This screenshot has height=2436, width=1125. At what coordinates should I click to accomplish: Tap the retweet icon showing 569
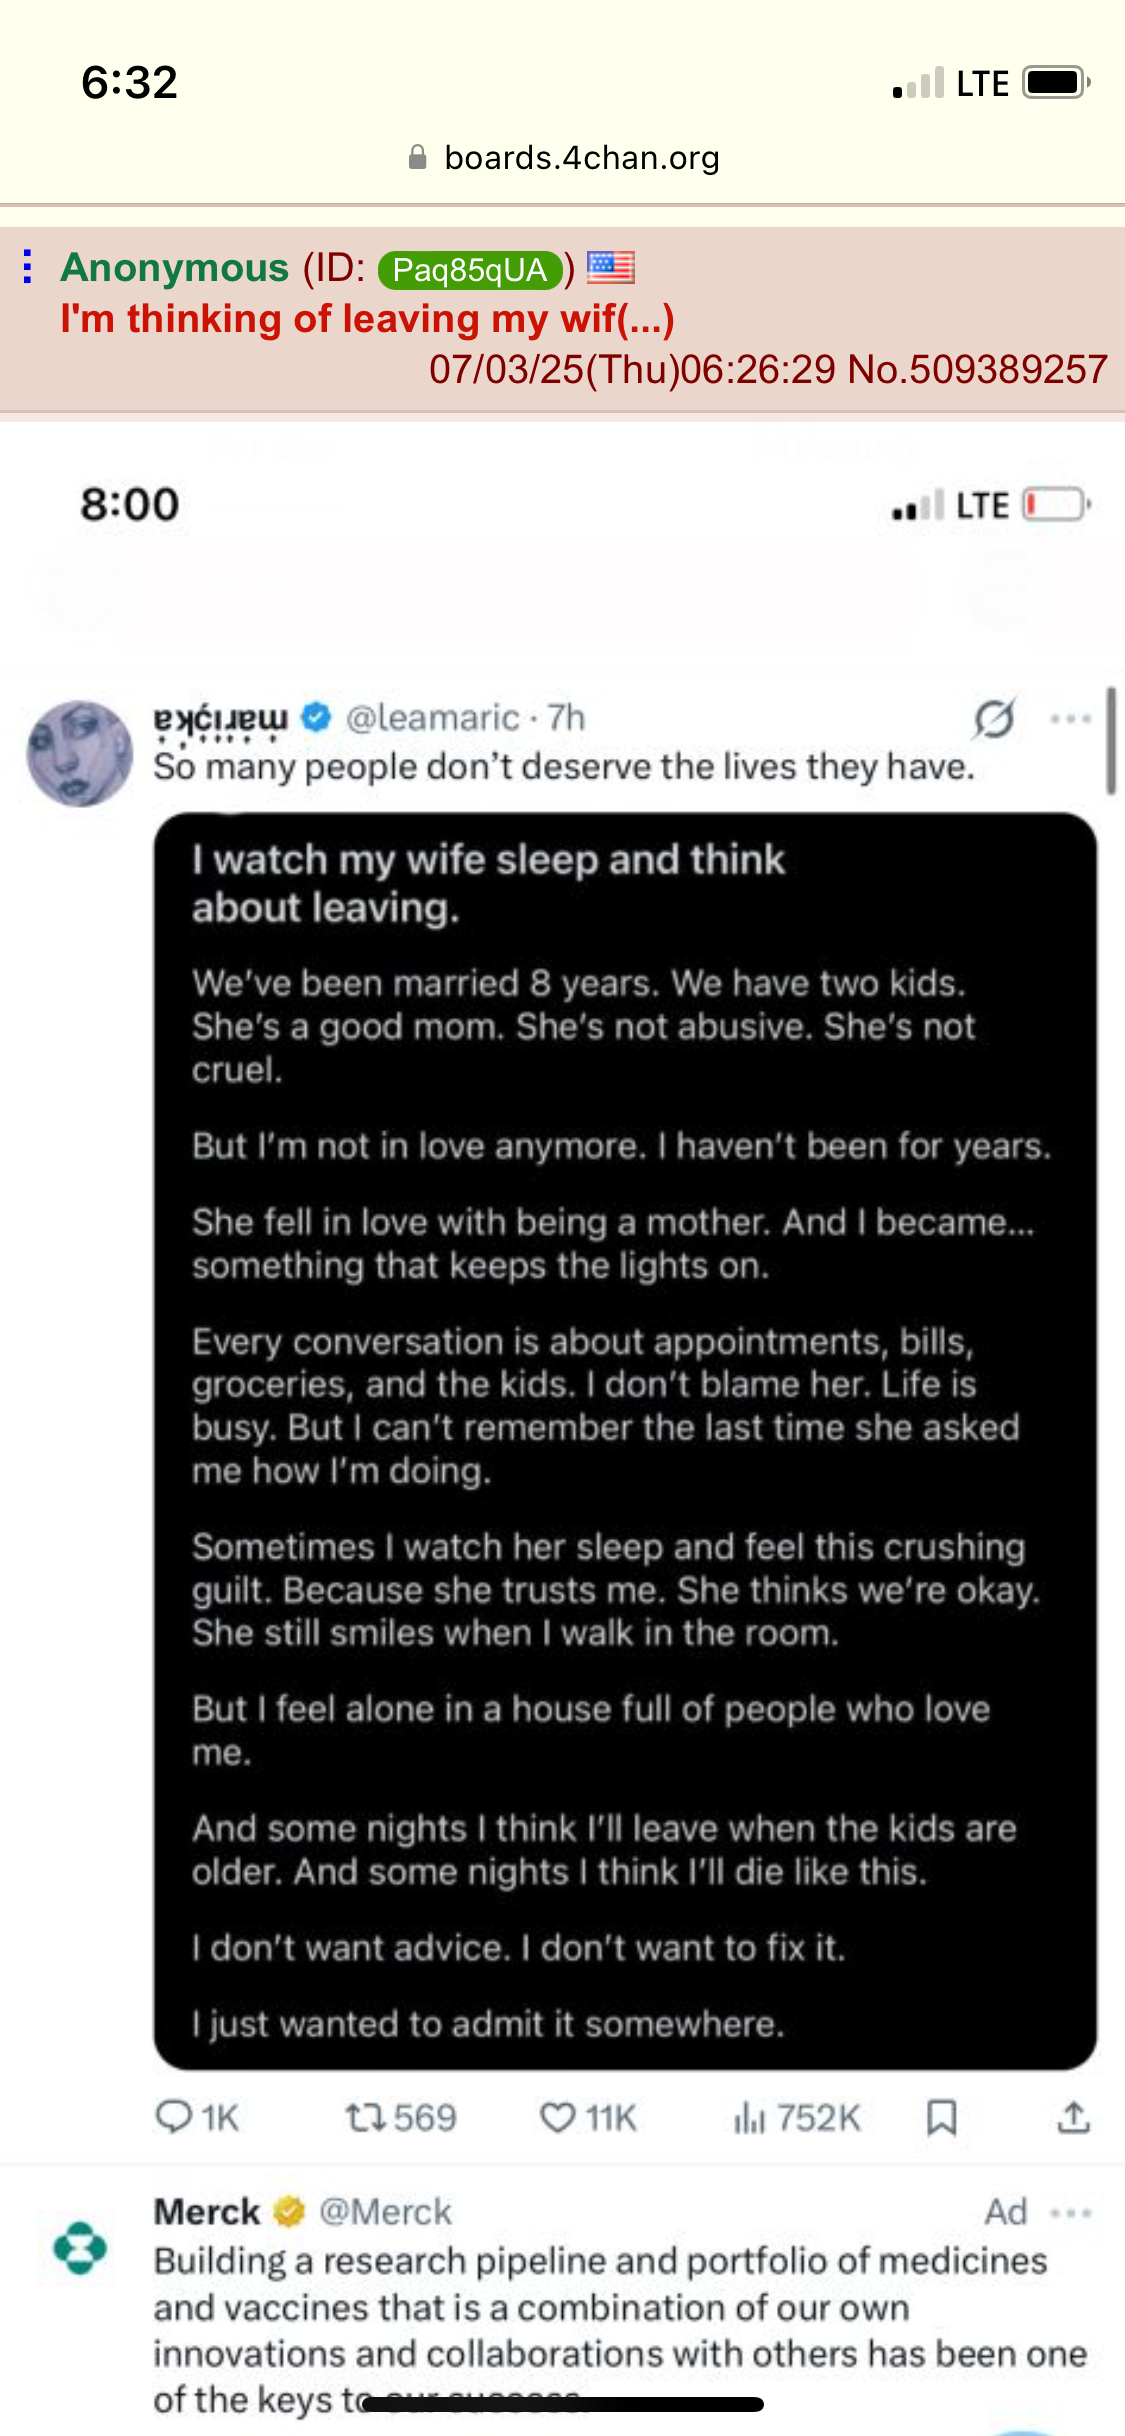tap(401, 2117)
